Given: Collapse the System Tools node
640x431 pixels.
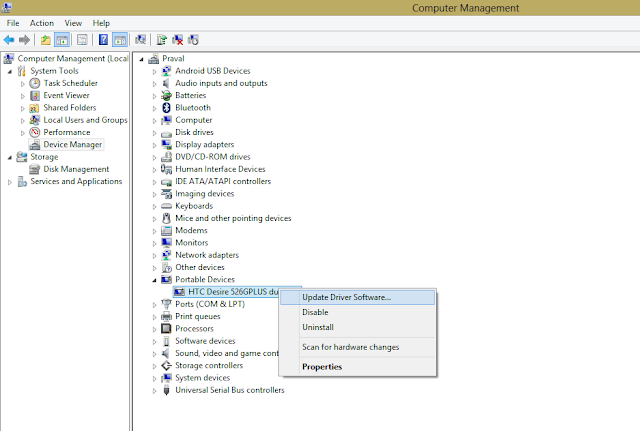Looking at the screenshot, I should coord(10,71).
